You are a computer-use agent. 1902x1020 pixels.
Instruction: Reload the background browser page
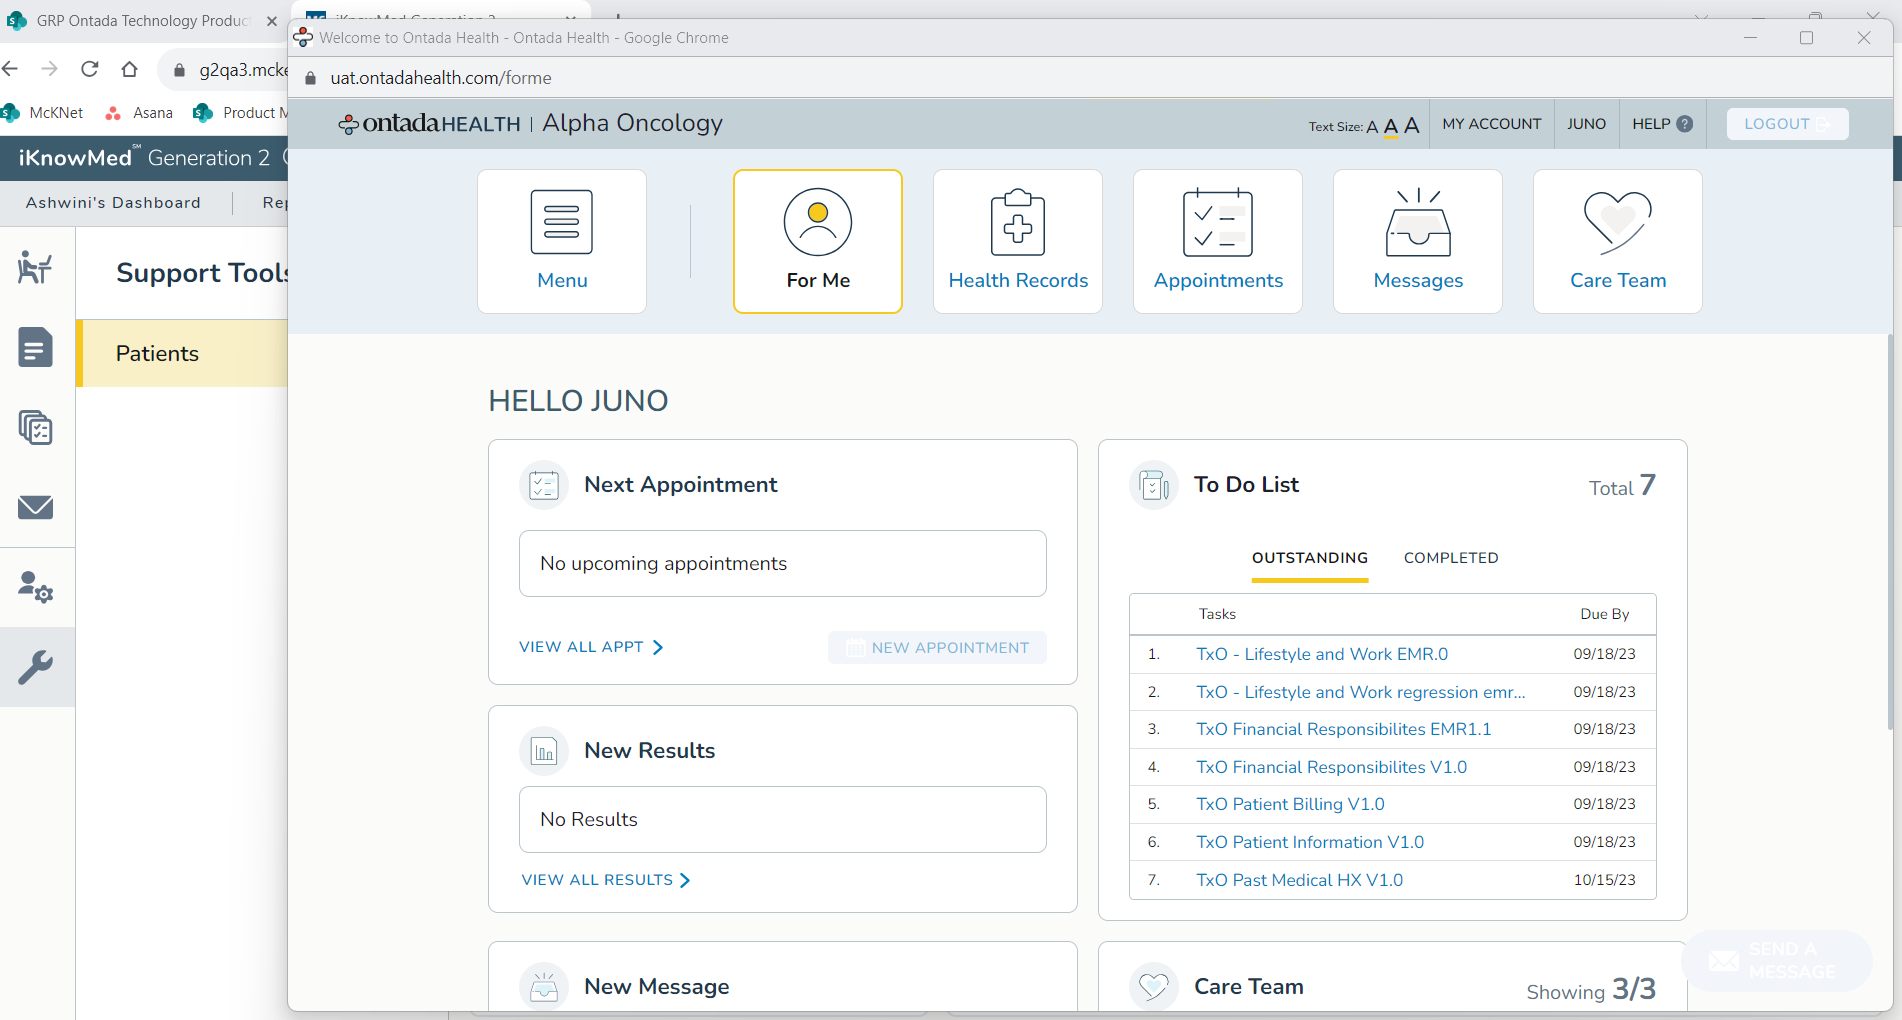tap(90, 69)
